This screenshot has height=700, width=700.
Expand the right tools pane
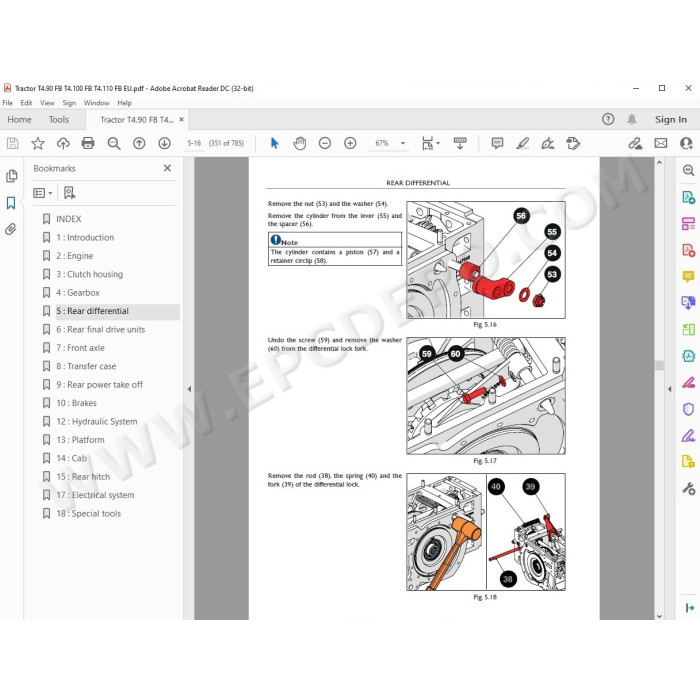pyautogui.click(x=689, y=608)
